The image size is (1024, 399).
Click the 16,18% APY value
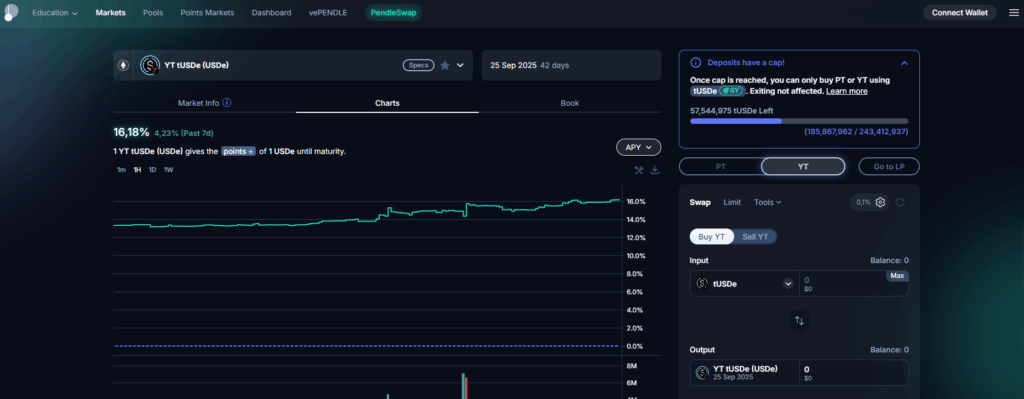(131, 133)
